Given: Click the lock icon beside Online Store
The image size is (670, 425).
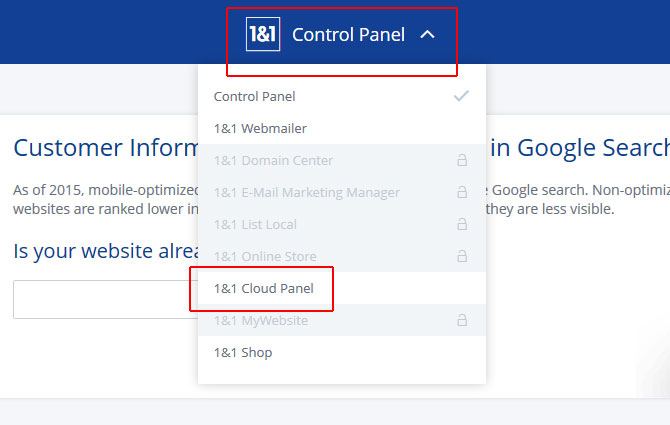Looking at the screenshot, I should (462, 256).
